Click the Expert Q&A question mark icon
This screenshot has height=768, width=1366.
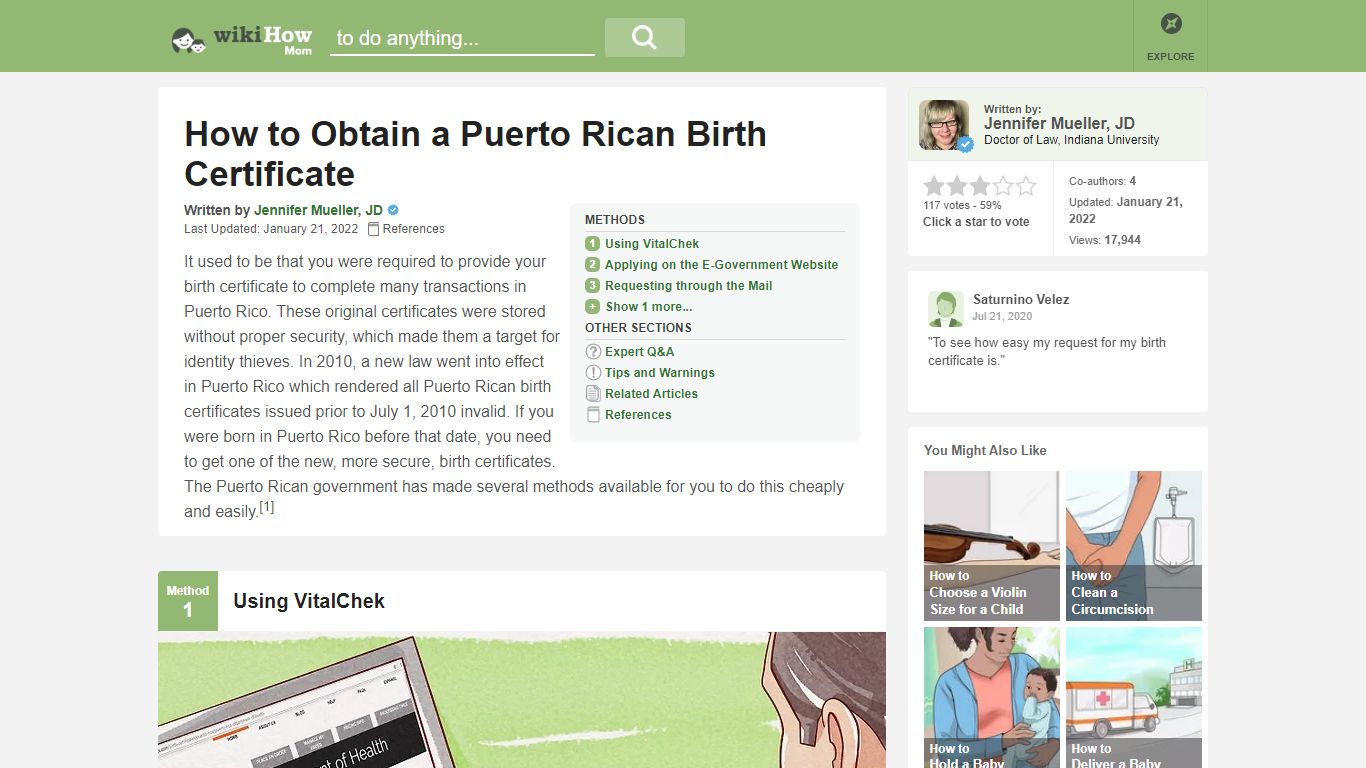pyautogui.click(x=593, y=352)
